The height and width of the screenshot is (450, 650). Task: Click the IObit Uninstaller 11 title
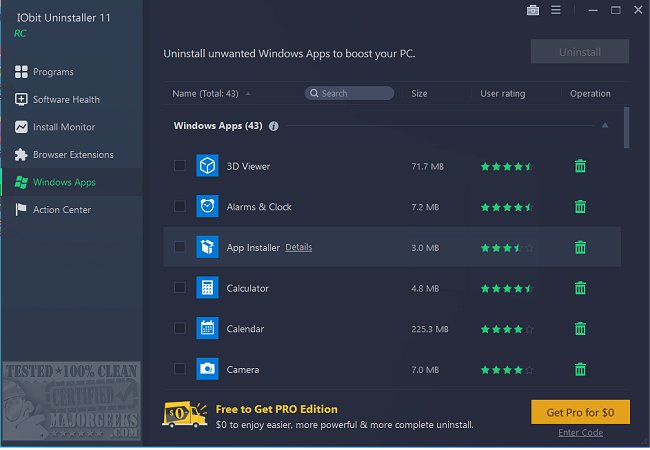pos(63,18)
